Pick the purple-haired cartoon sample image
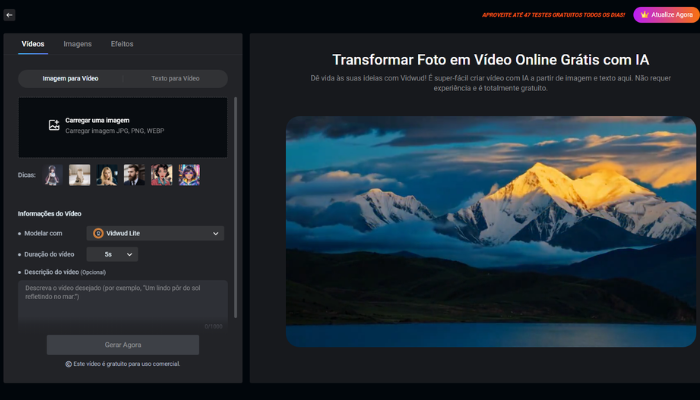The height and width of the screenshot is (400, 700). click(189, 175)
